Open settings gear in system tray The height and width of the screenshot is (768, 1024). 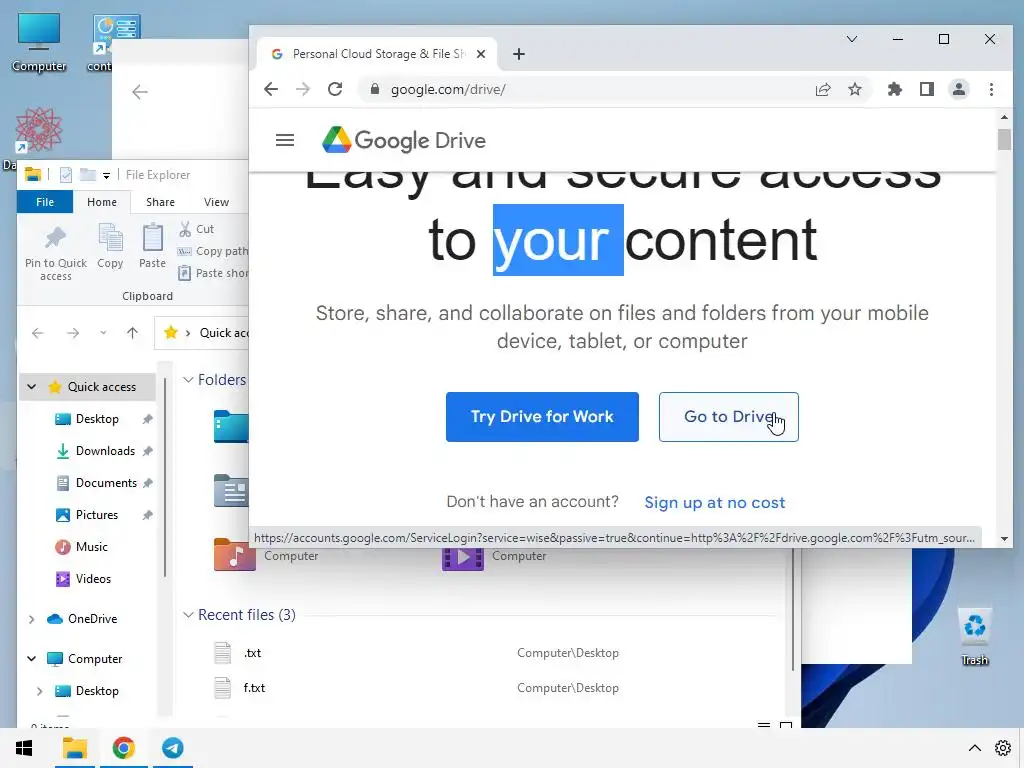click(x=1003, y=748)
